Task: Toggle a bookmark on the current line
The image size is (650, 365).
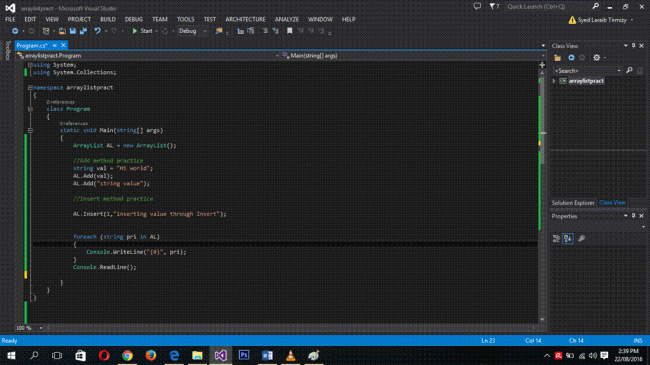Action: [290, 31]
